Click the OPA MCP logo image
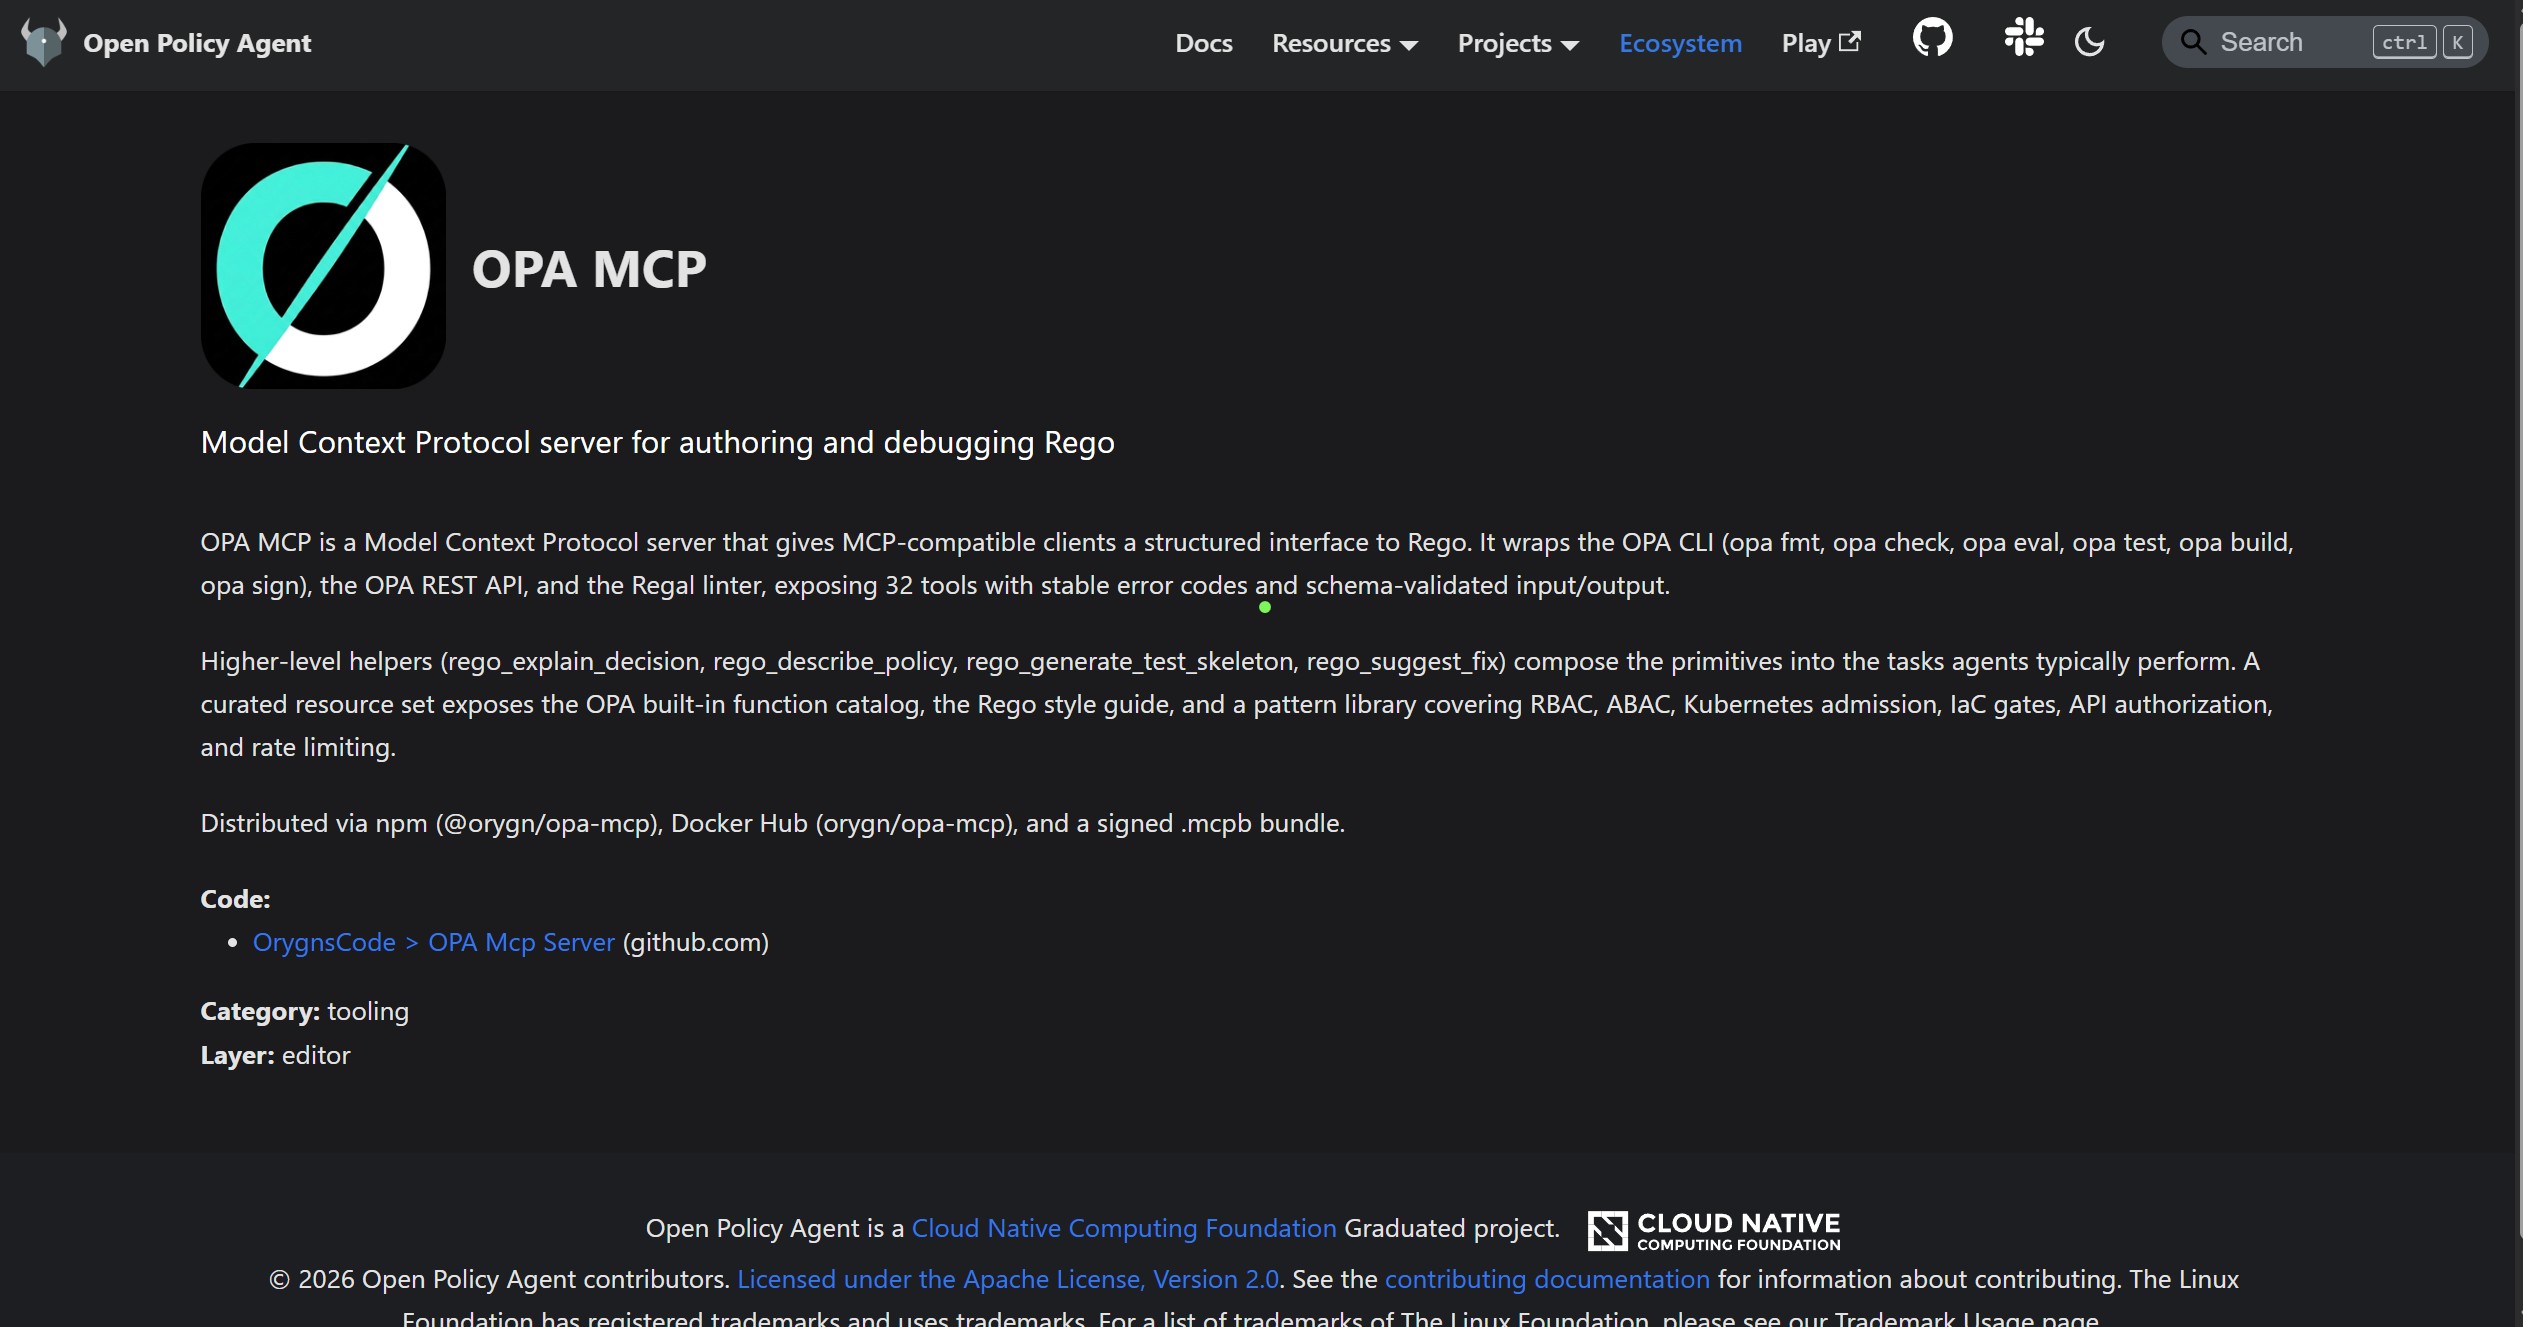2523x1327 pixels. pyautogui.click(x=323, y=266)
